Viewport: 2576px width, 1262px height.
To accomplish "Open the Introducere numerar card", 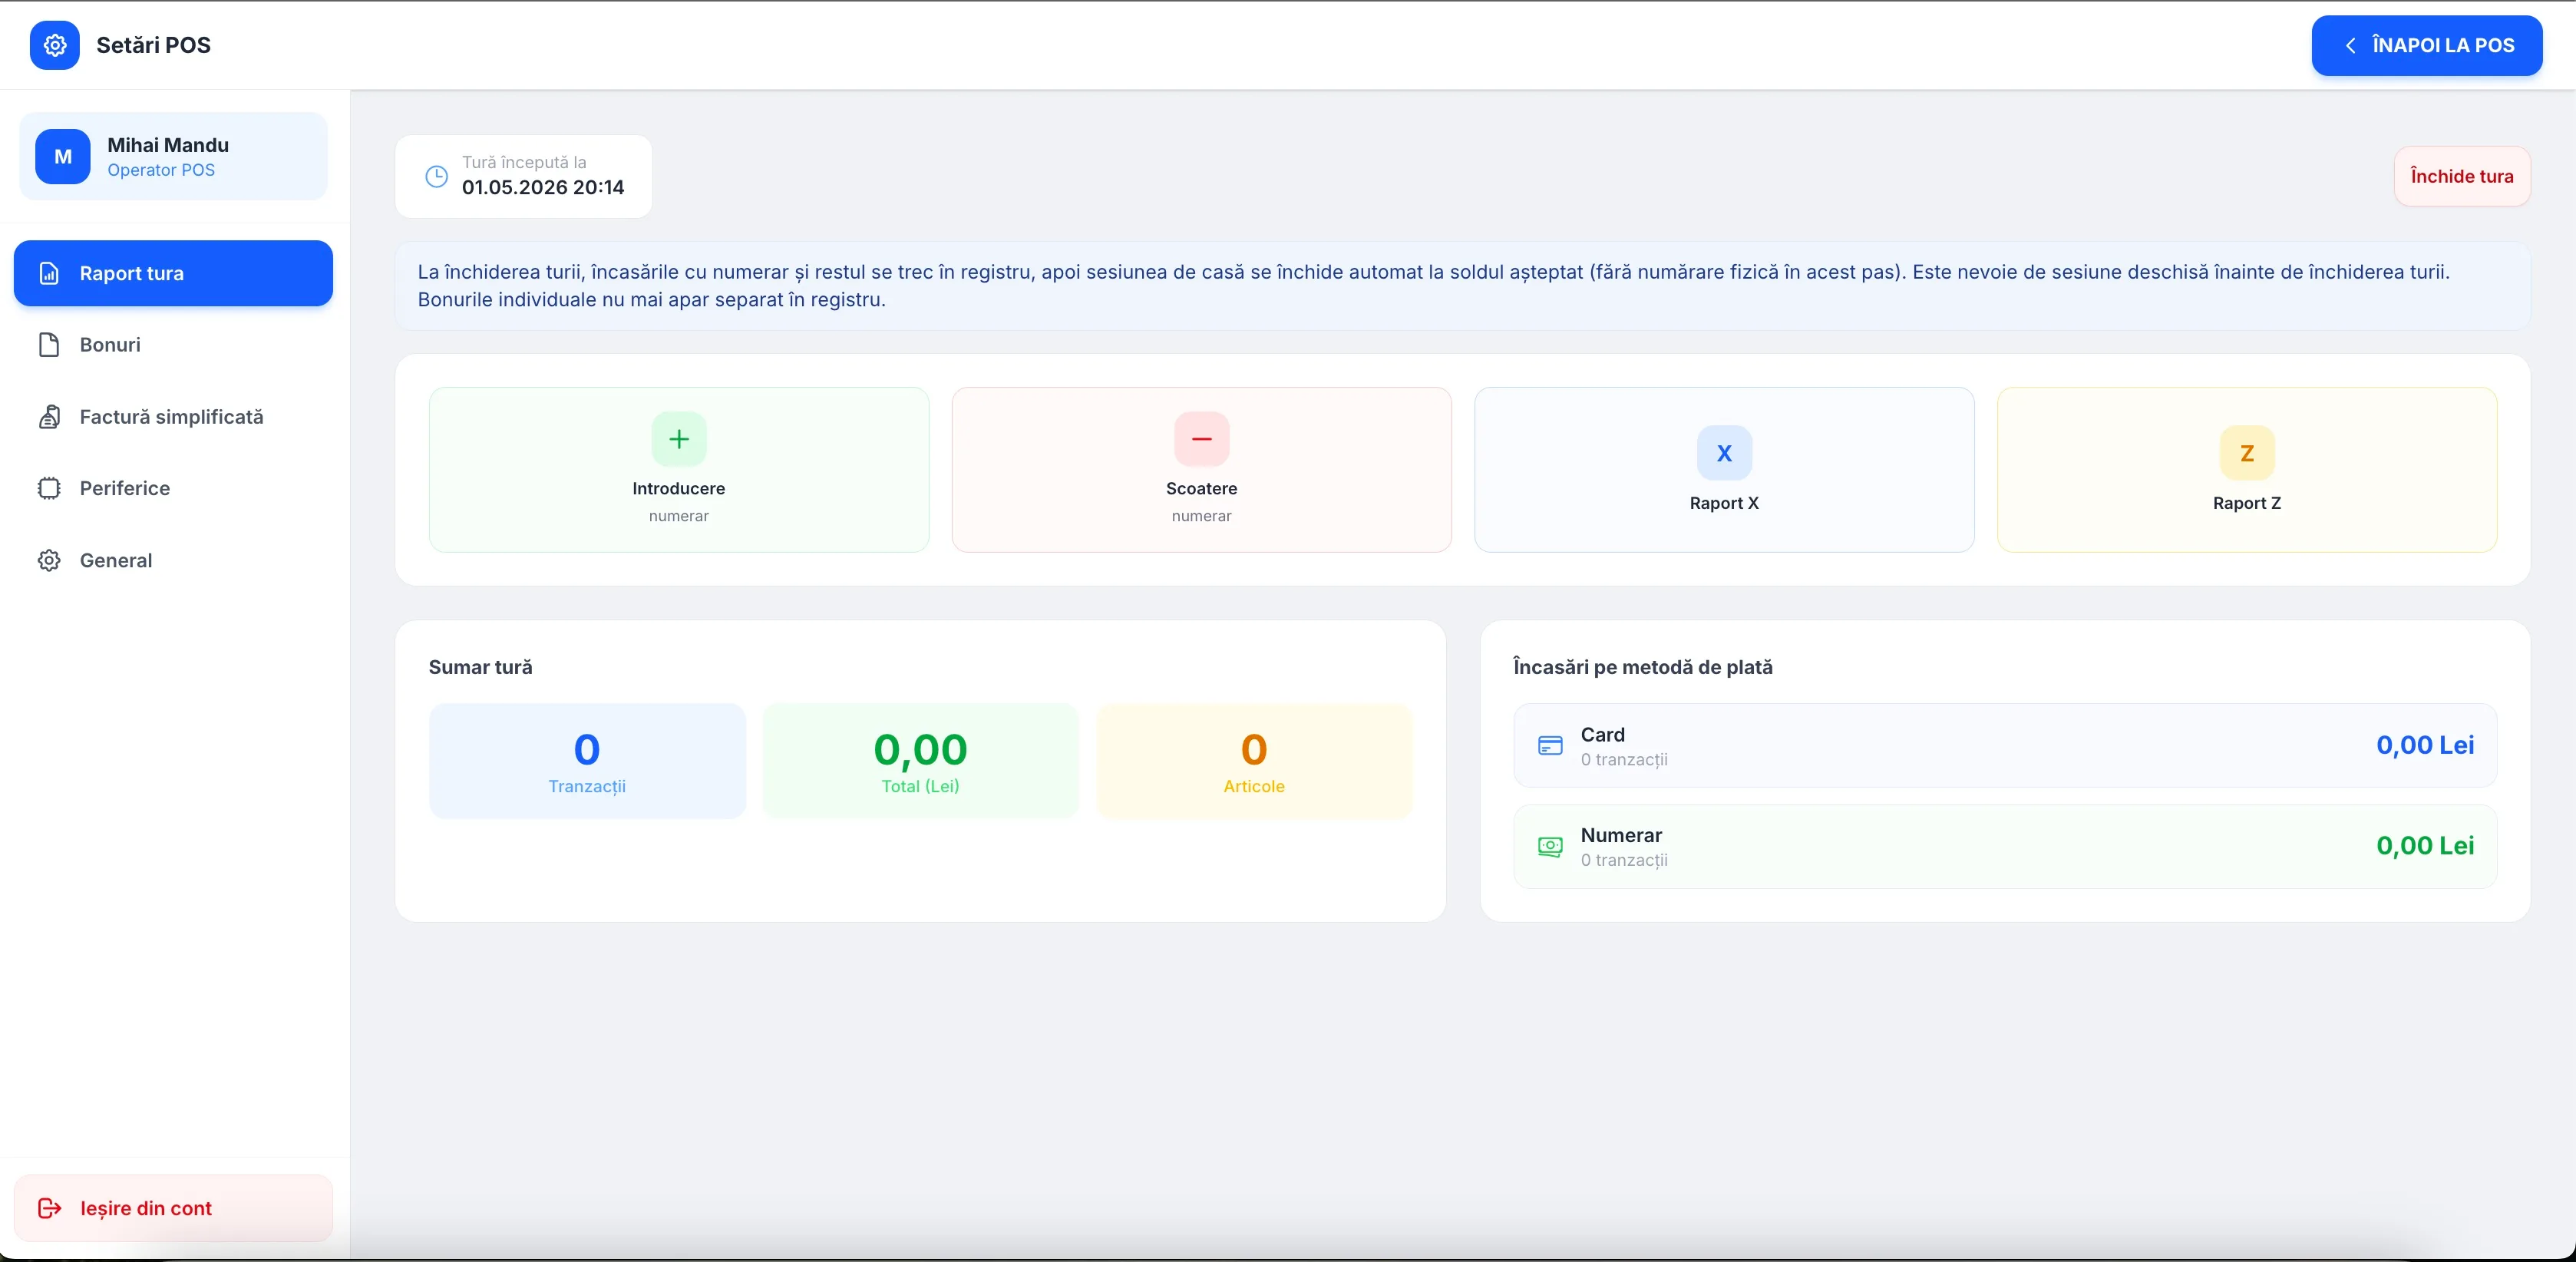I will 679,470.
